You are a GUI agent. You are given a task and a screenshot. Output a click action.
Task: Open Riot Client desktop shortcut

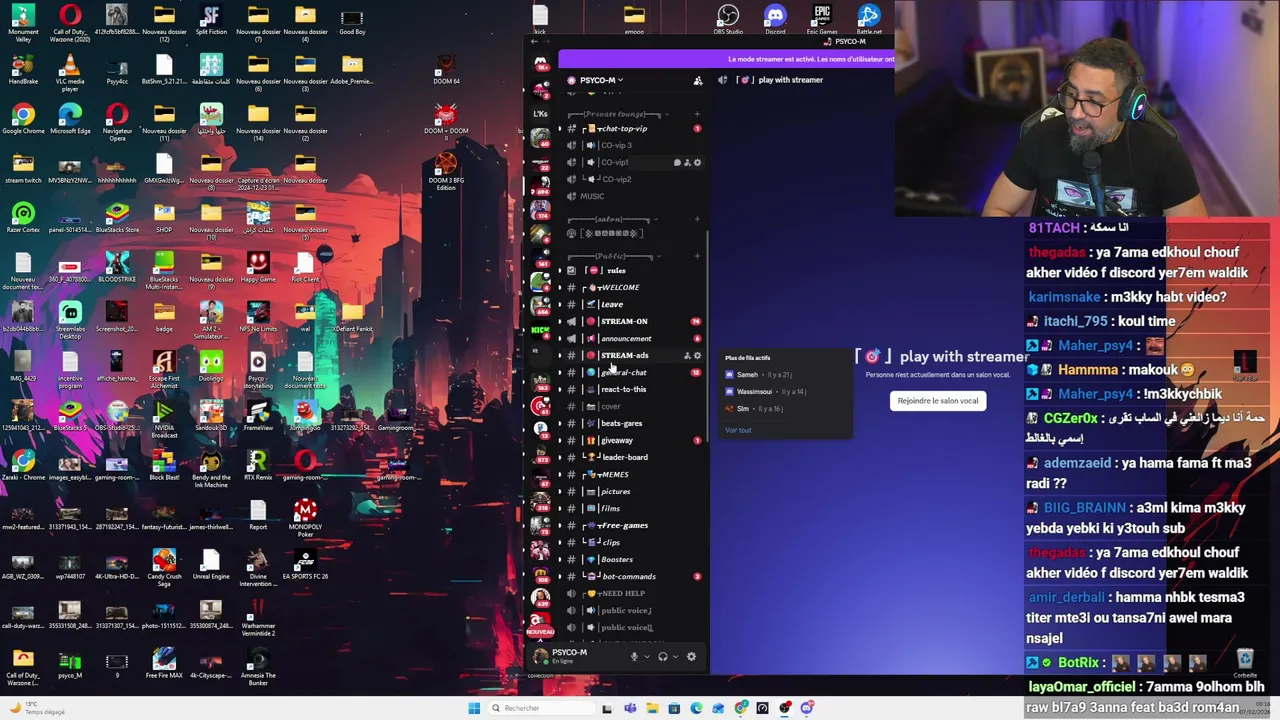[x=305, y=267]
